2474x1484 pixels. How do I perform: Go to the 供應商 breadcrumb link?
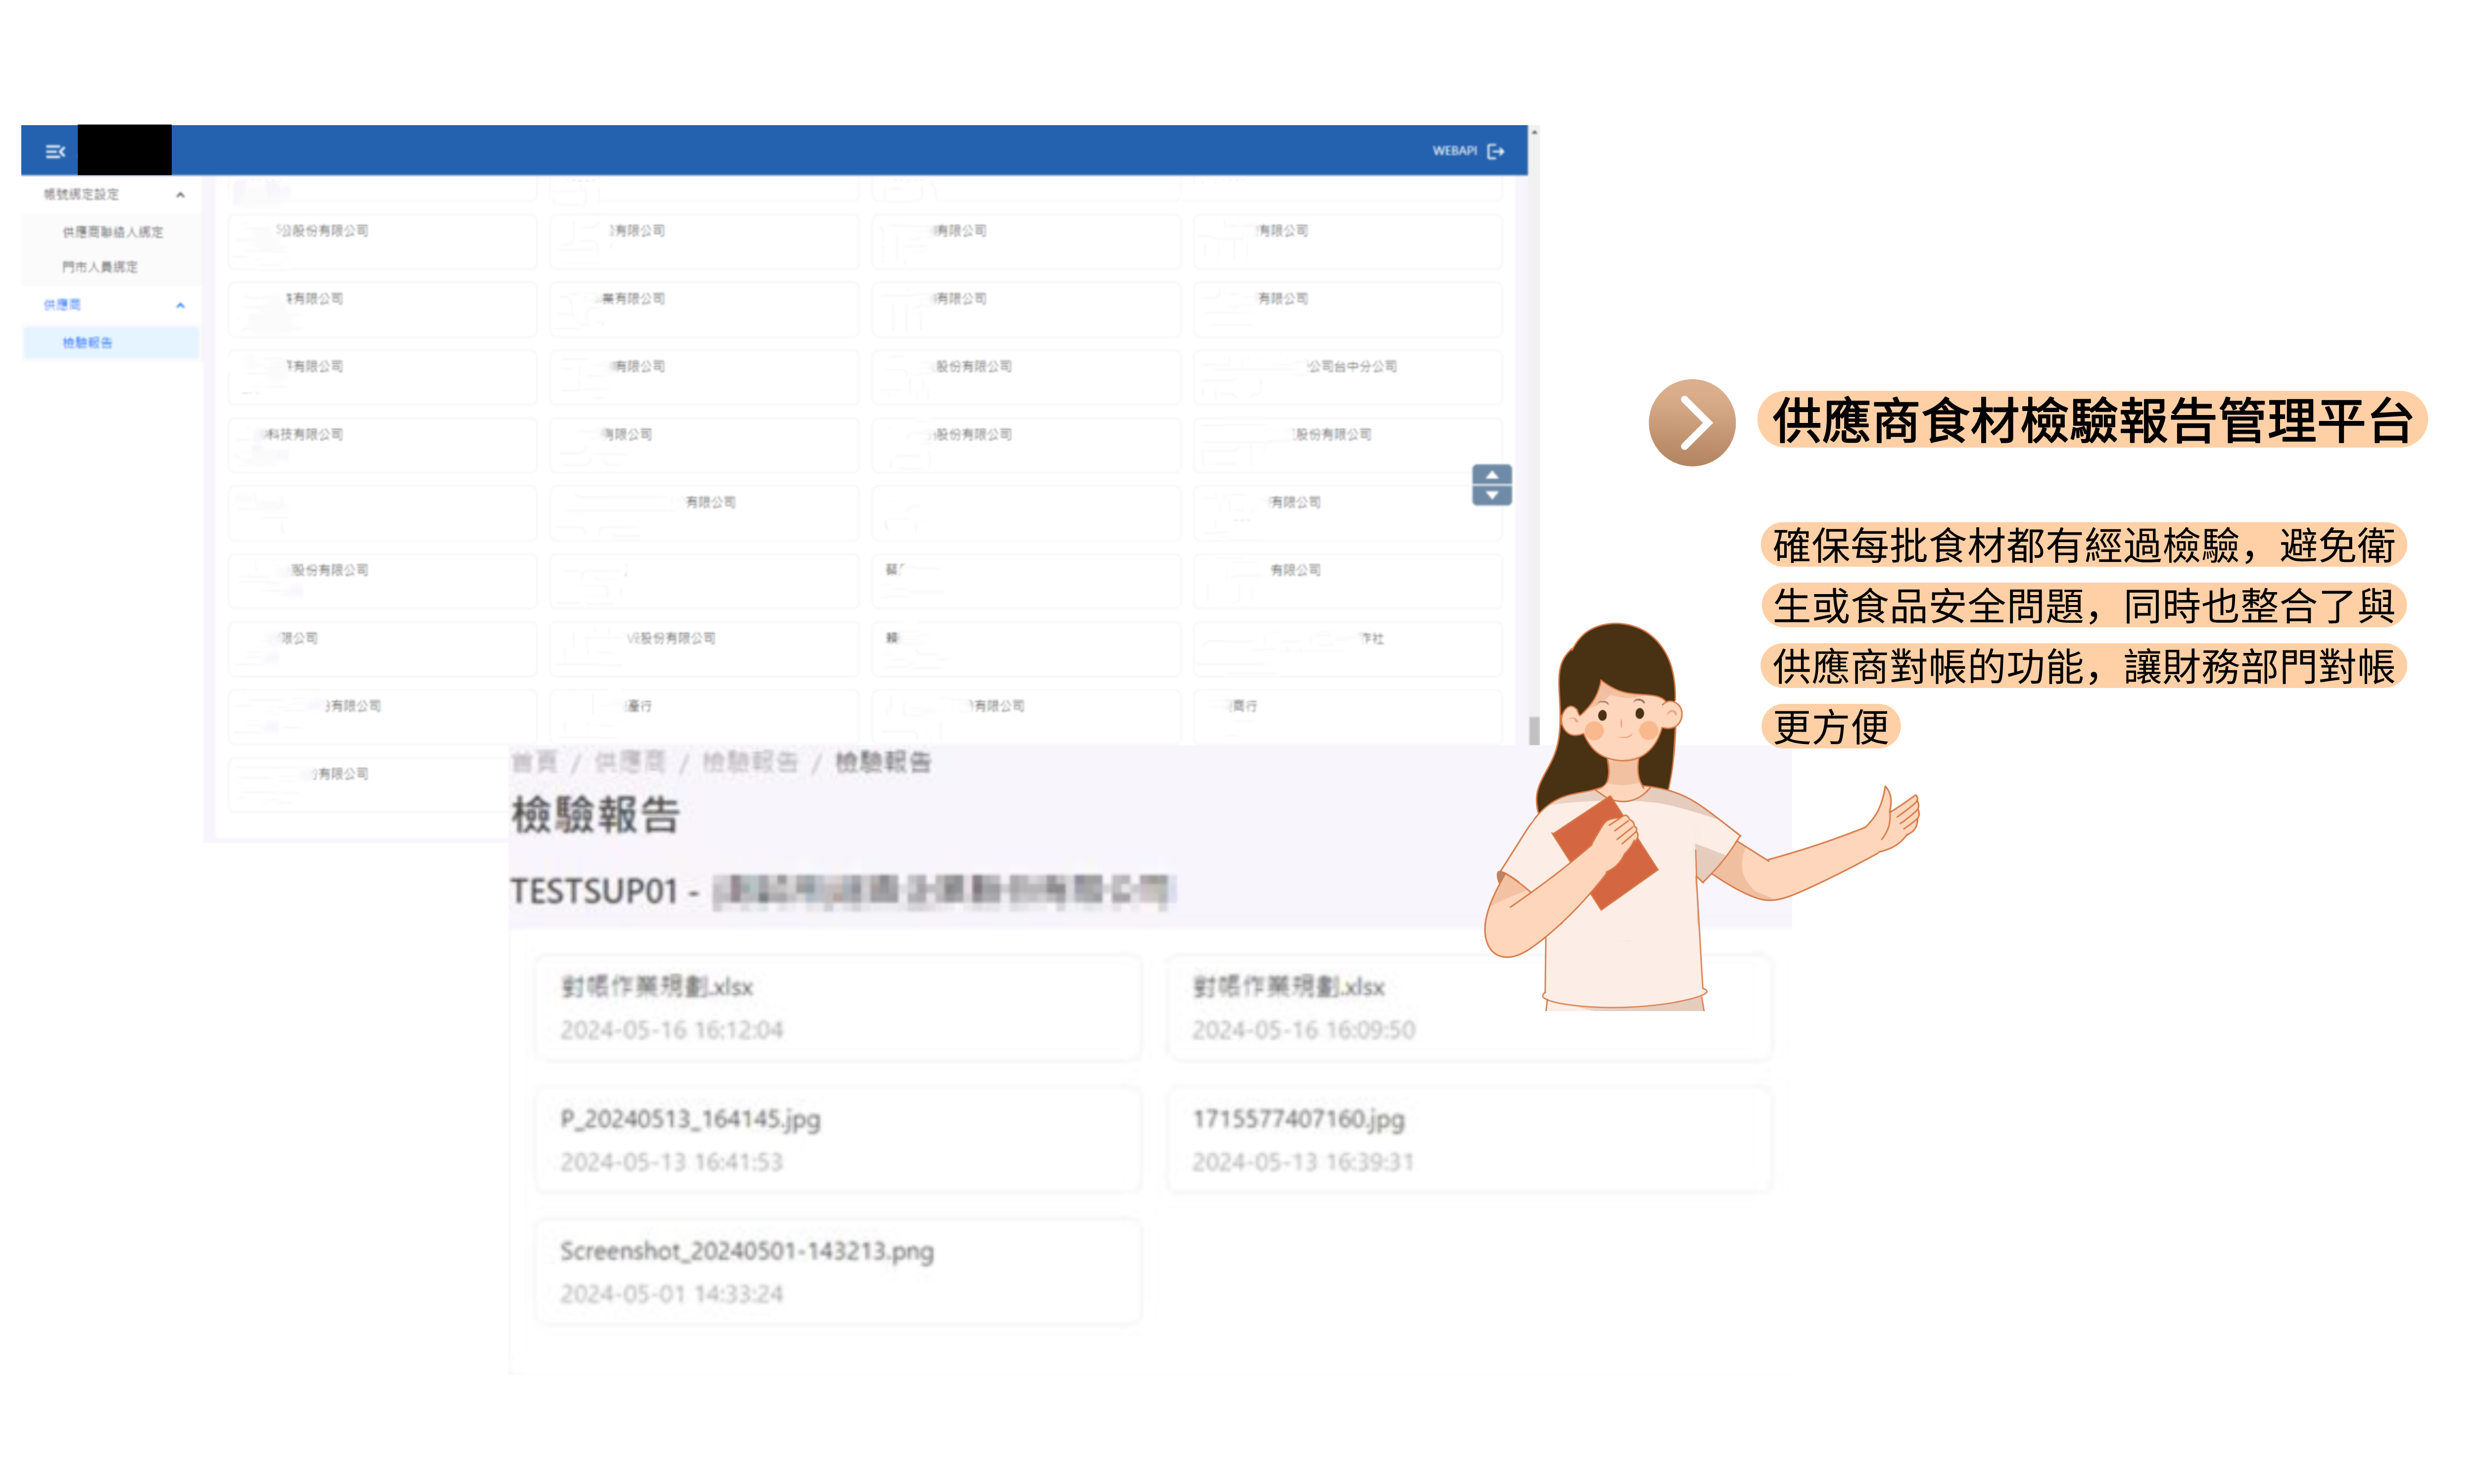click(x=630, y=763)
